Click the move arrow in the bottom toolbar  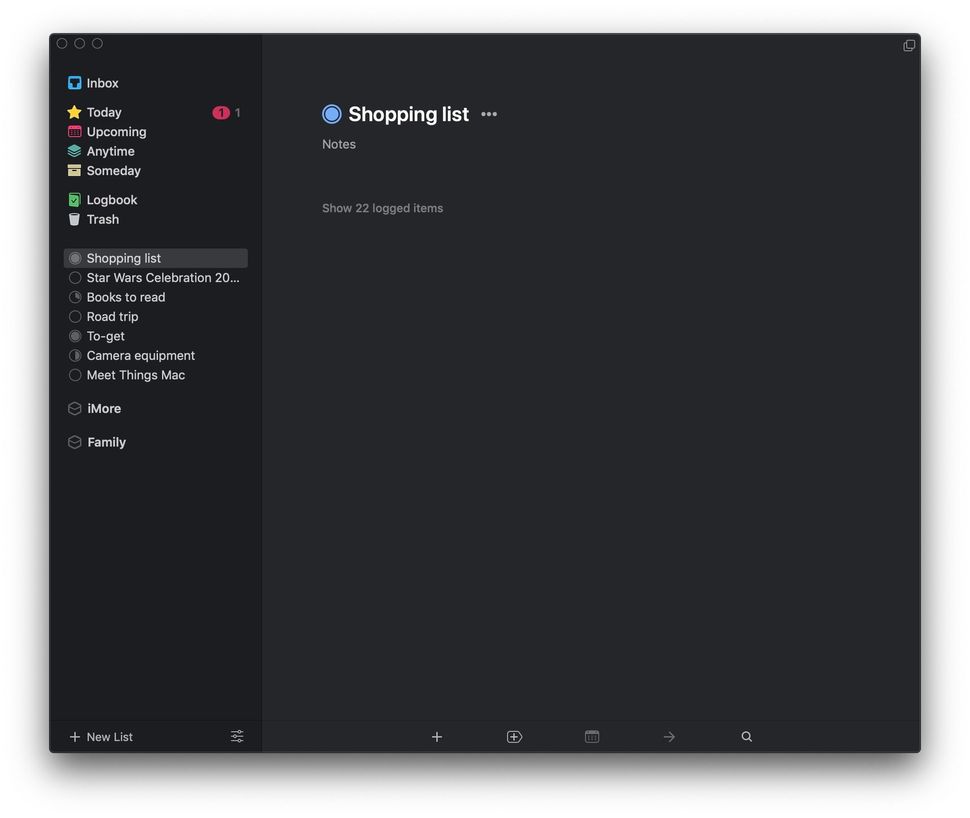[x=669, y=736]
